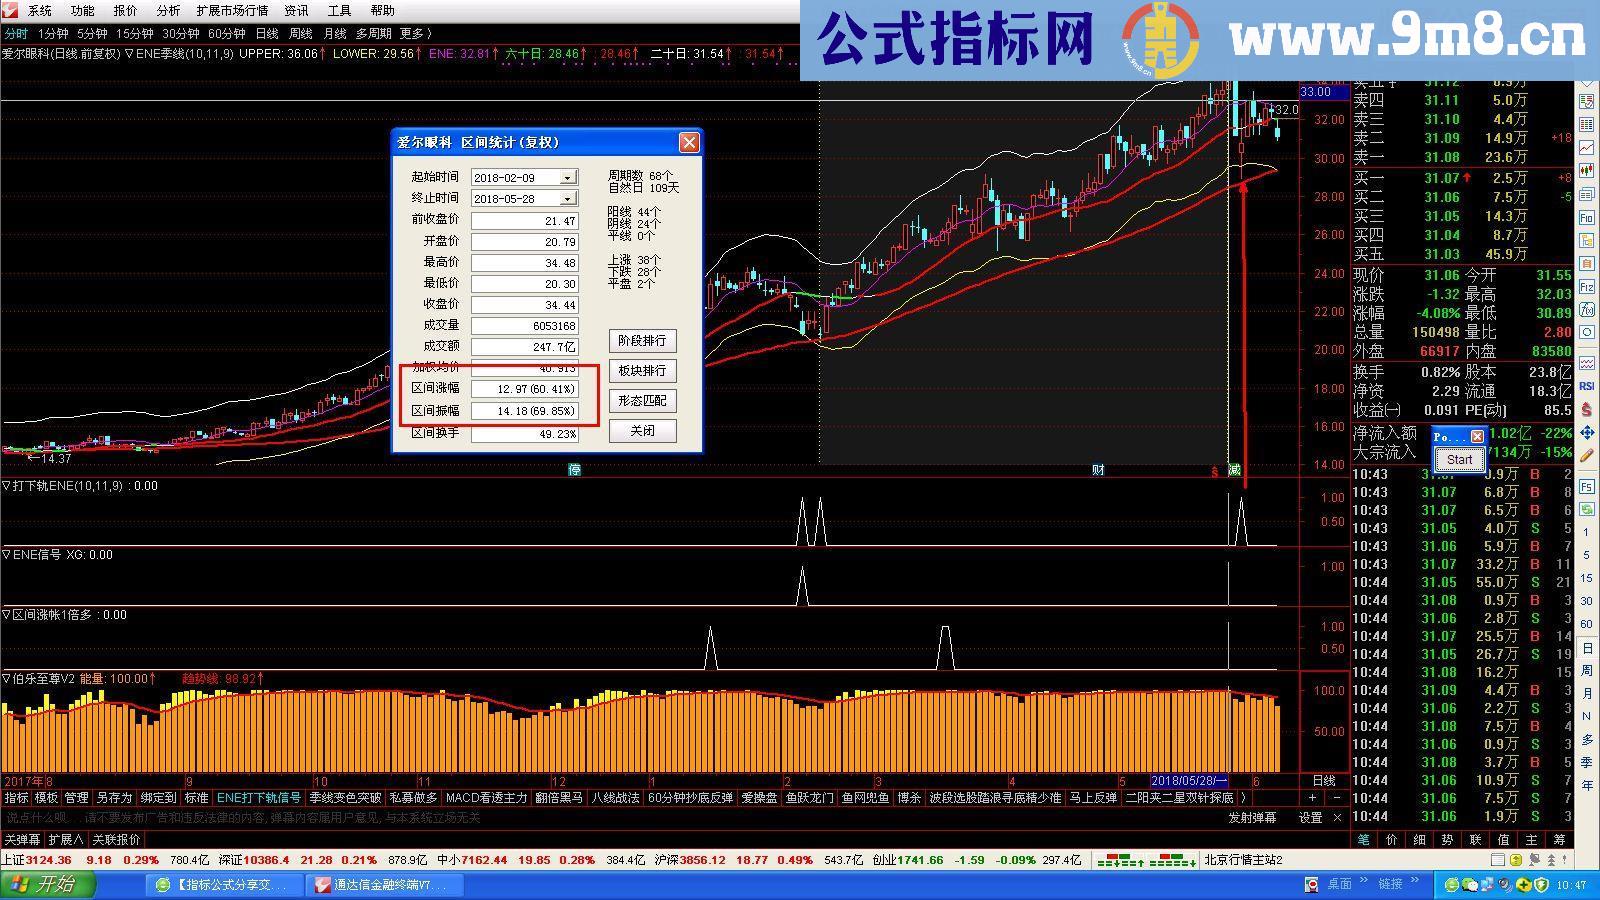Click the plus button beside indicator tabs

(1312, 798)
